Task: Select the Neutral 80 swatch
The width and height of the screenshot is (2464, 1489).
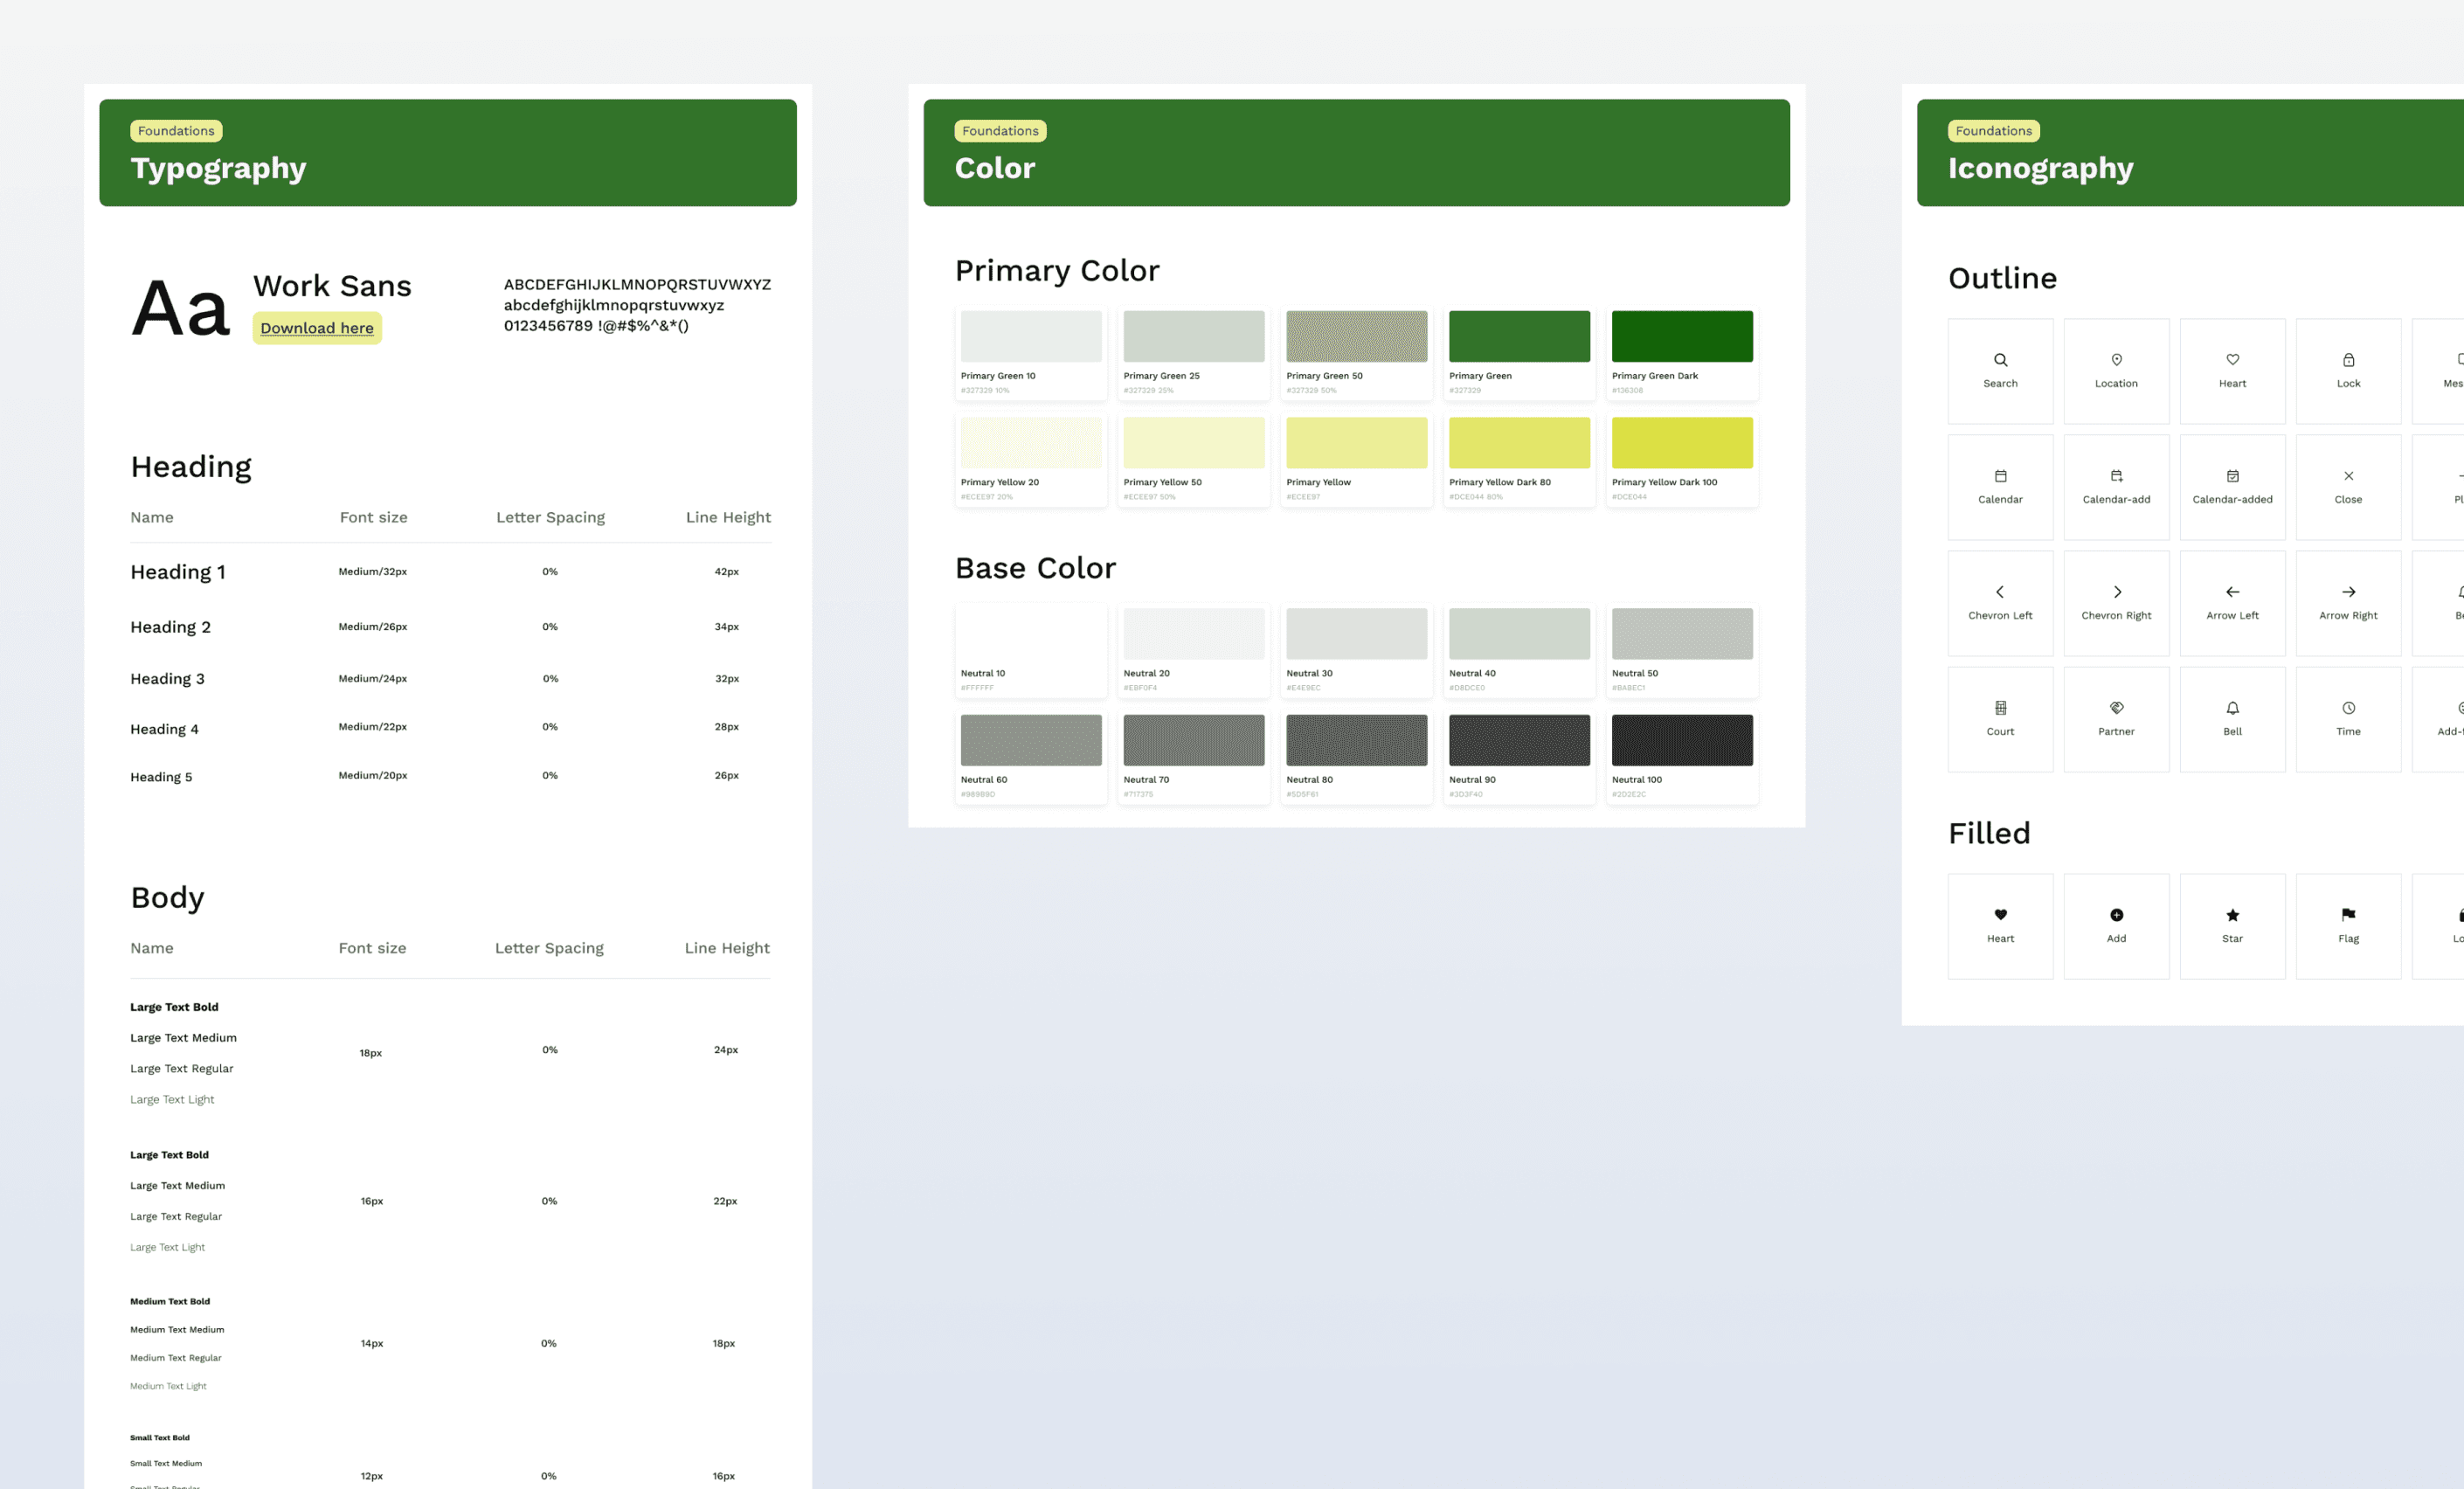Action: [x=1357, y=740]
